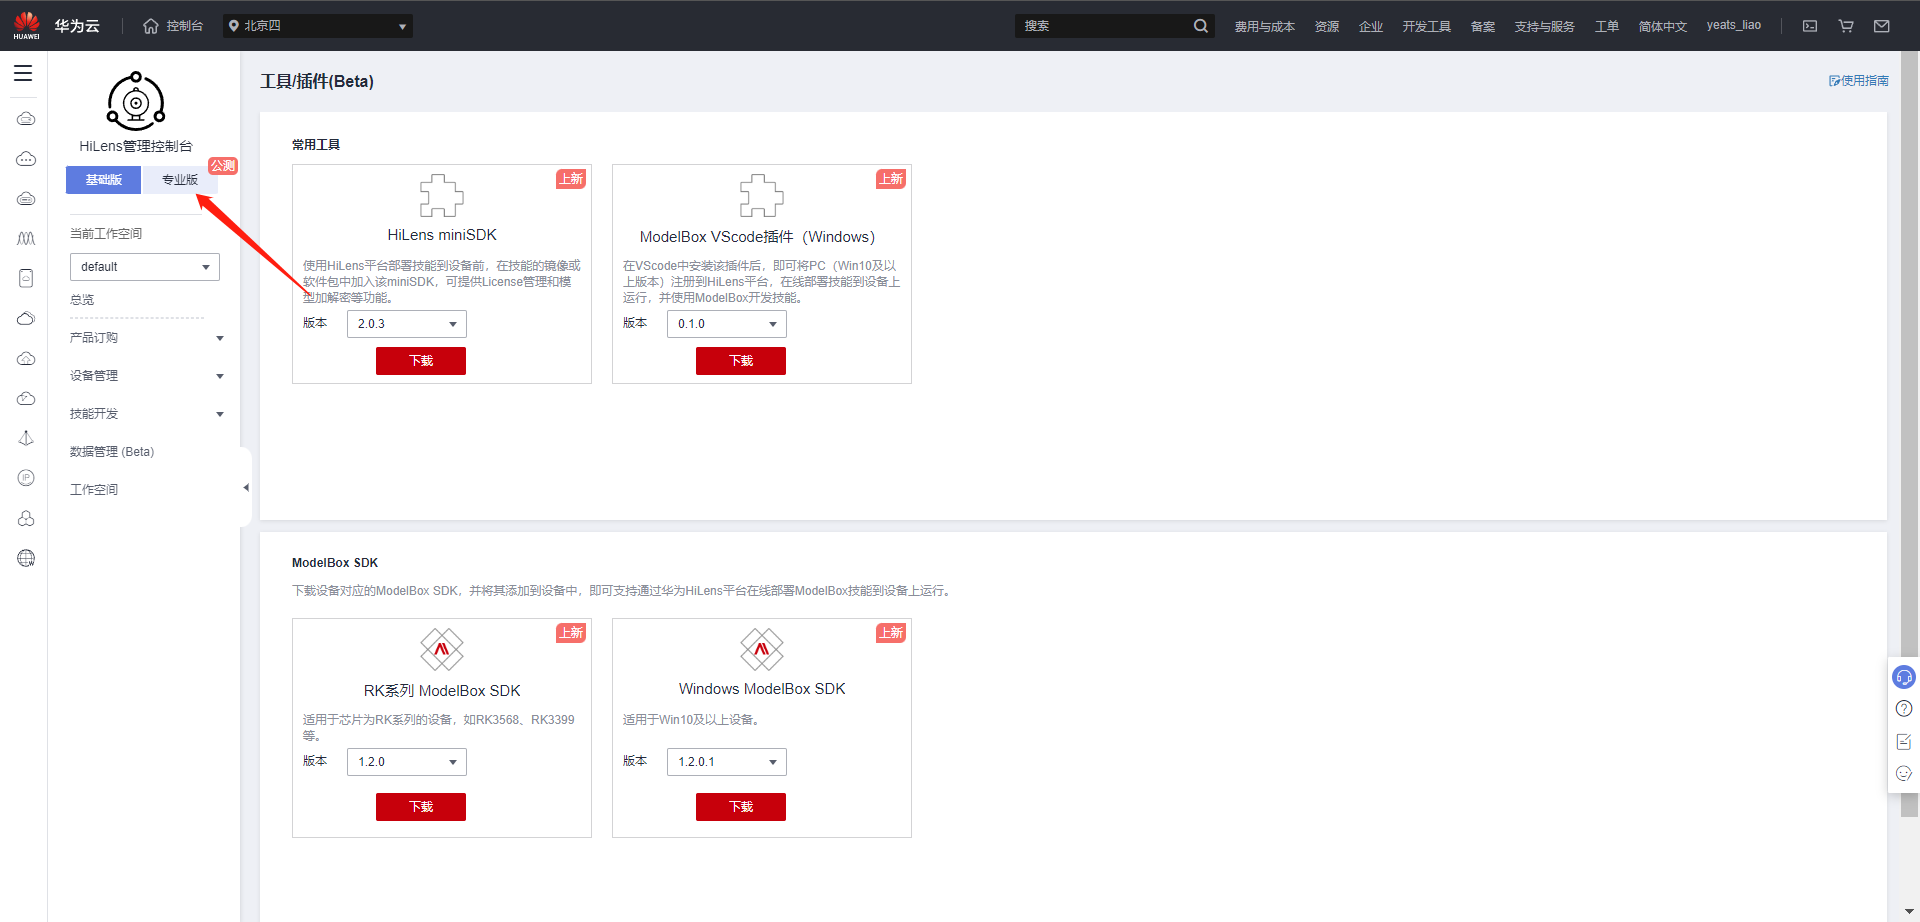Expand the 设备管理 sidebar menu
The height and width of the screenshot is (922, 1920).
[x=146, y=376]
